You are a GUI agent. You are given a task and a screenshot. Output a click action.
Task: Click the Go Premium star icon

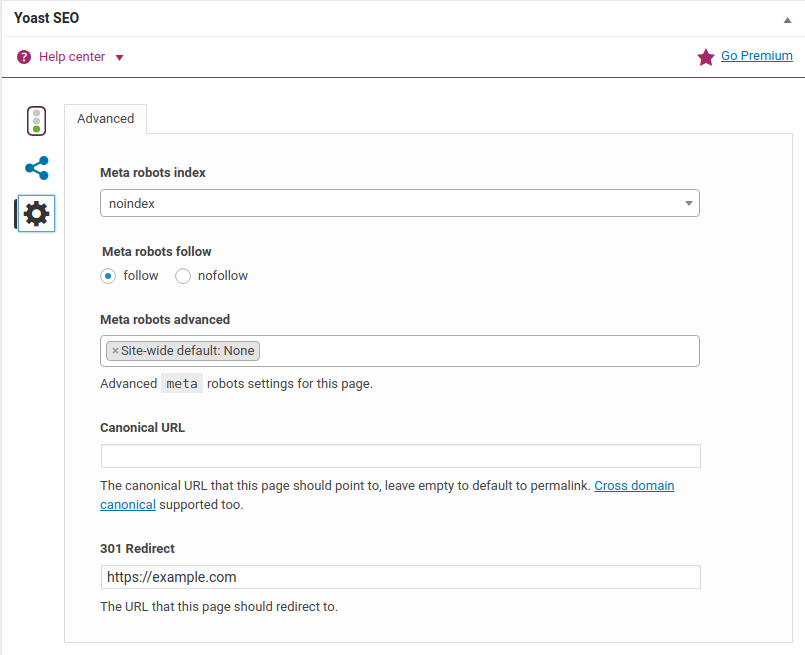point(706,57)
